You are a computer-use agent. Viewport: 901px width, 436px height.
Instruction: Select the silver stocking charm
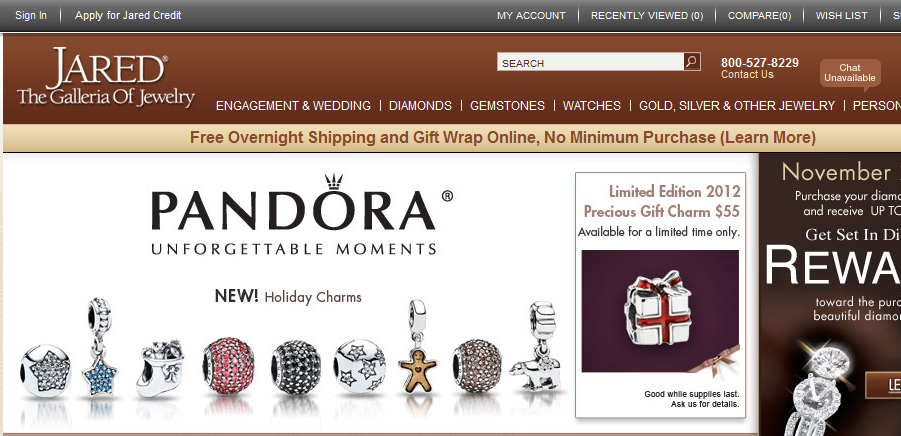[160, 368]
